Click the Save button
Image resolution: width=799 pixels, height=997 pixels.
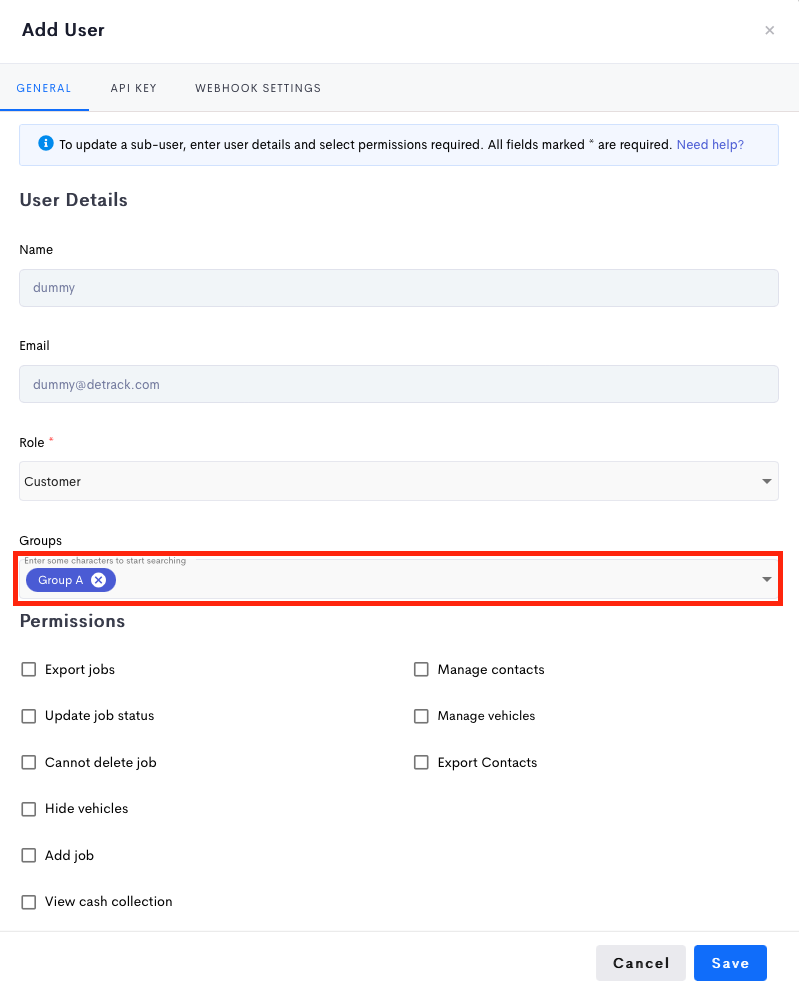pos(730,963)
